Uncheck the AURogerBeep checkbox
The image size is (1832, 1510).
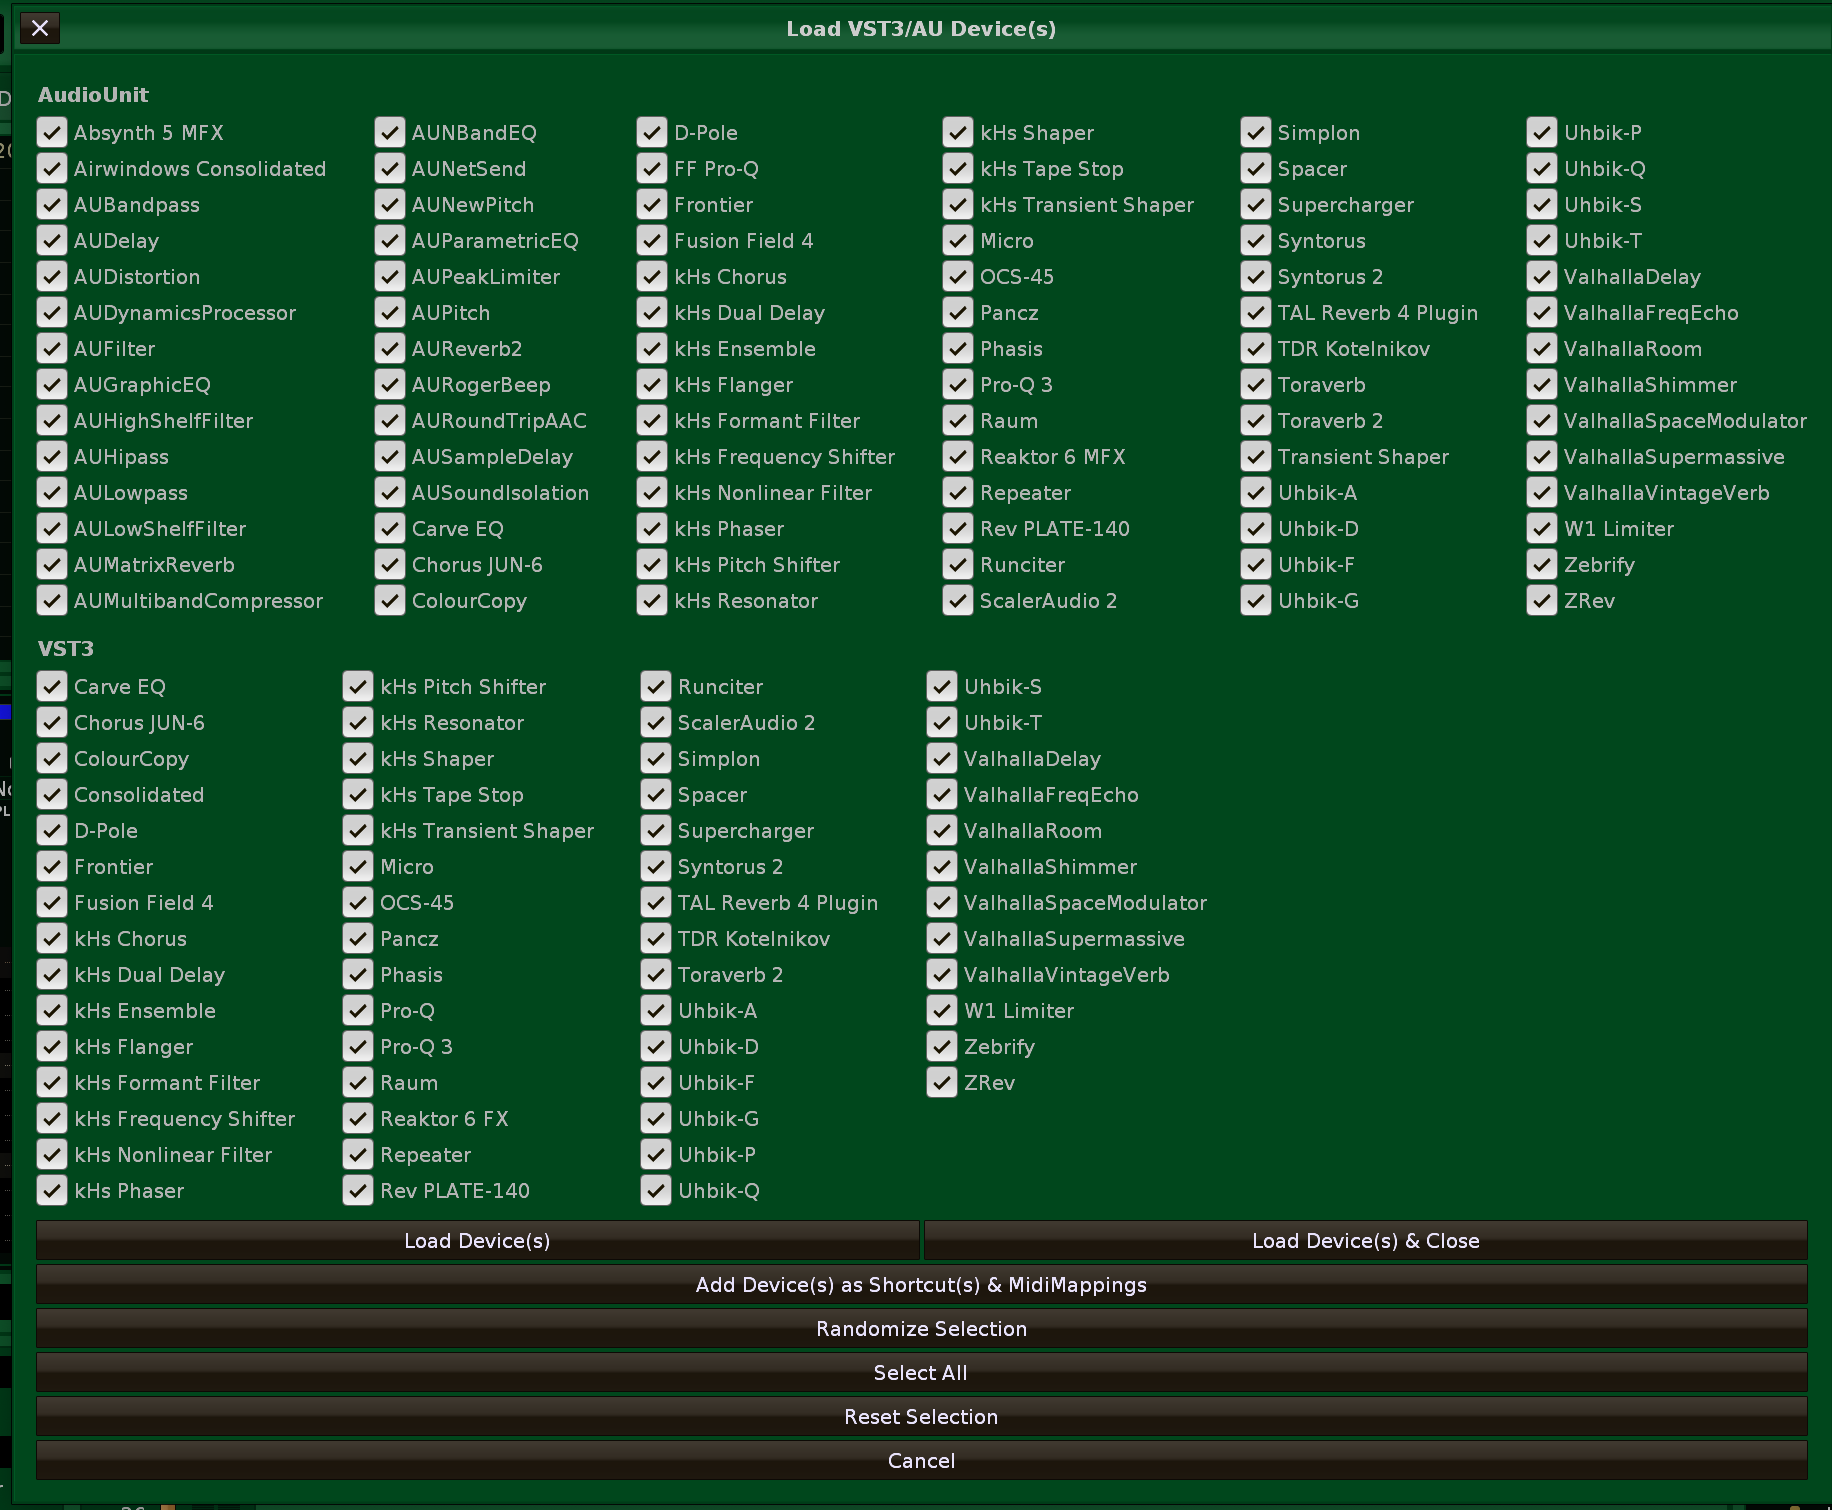[x=390, y=385]
